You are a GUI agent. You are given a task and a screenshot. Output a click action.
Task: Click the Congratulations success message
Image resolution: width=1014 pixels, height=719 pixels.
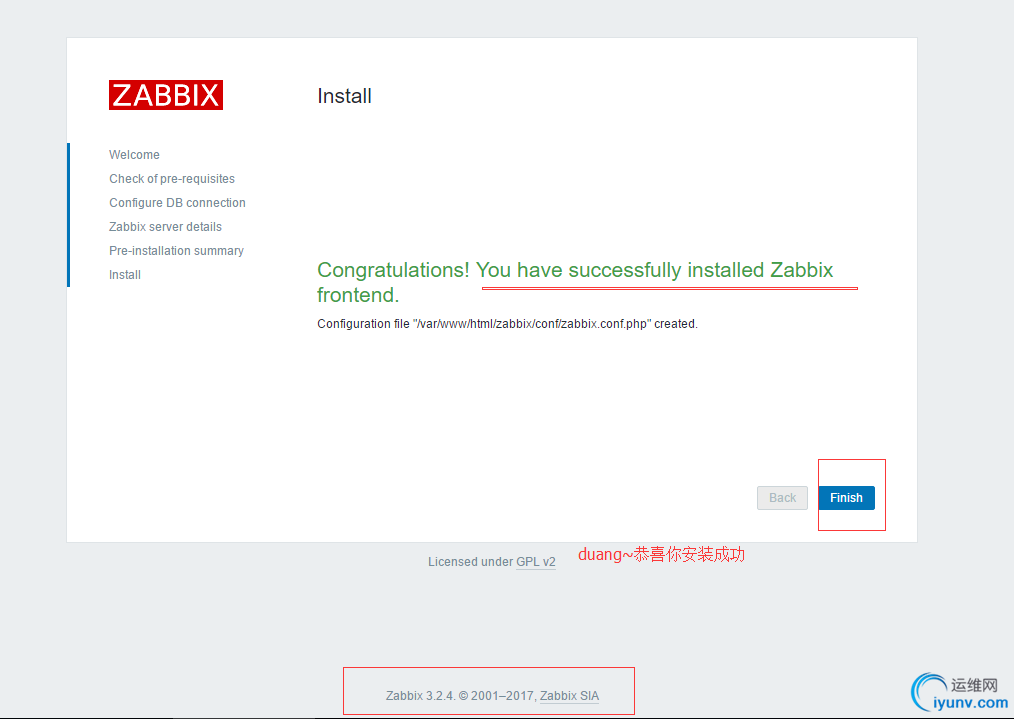click(575, 282)
